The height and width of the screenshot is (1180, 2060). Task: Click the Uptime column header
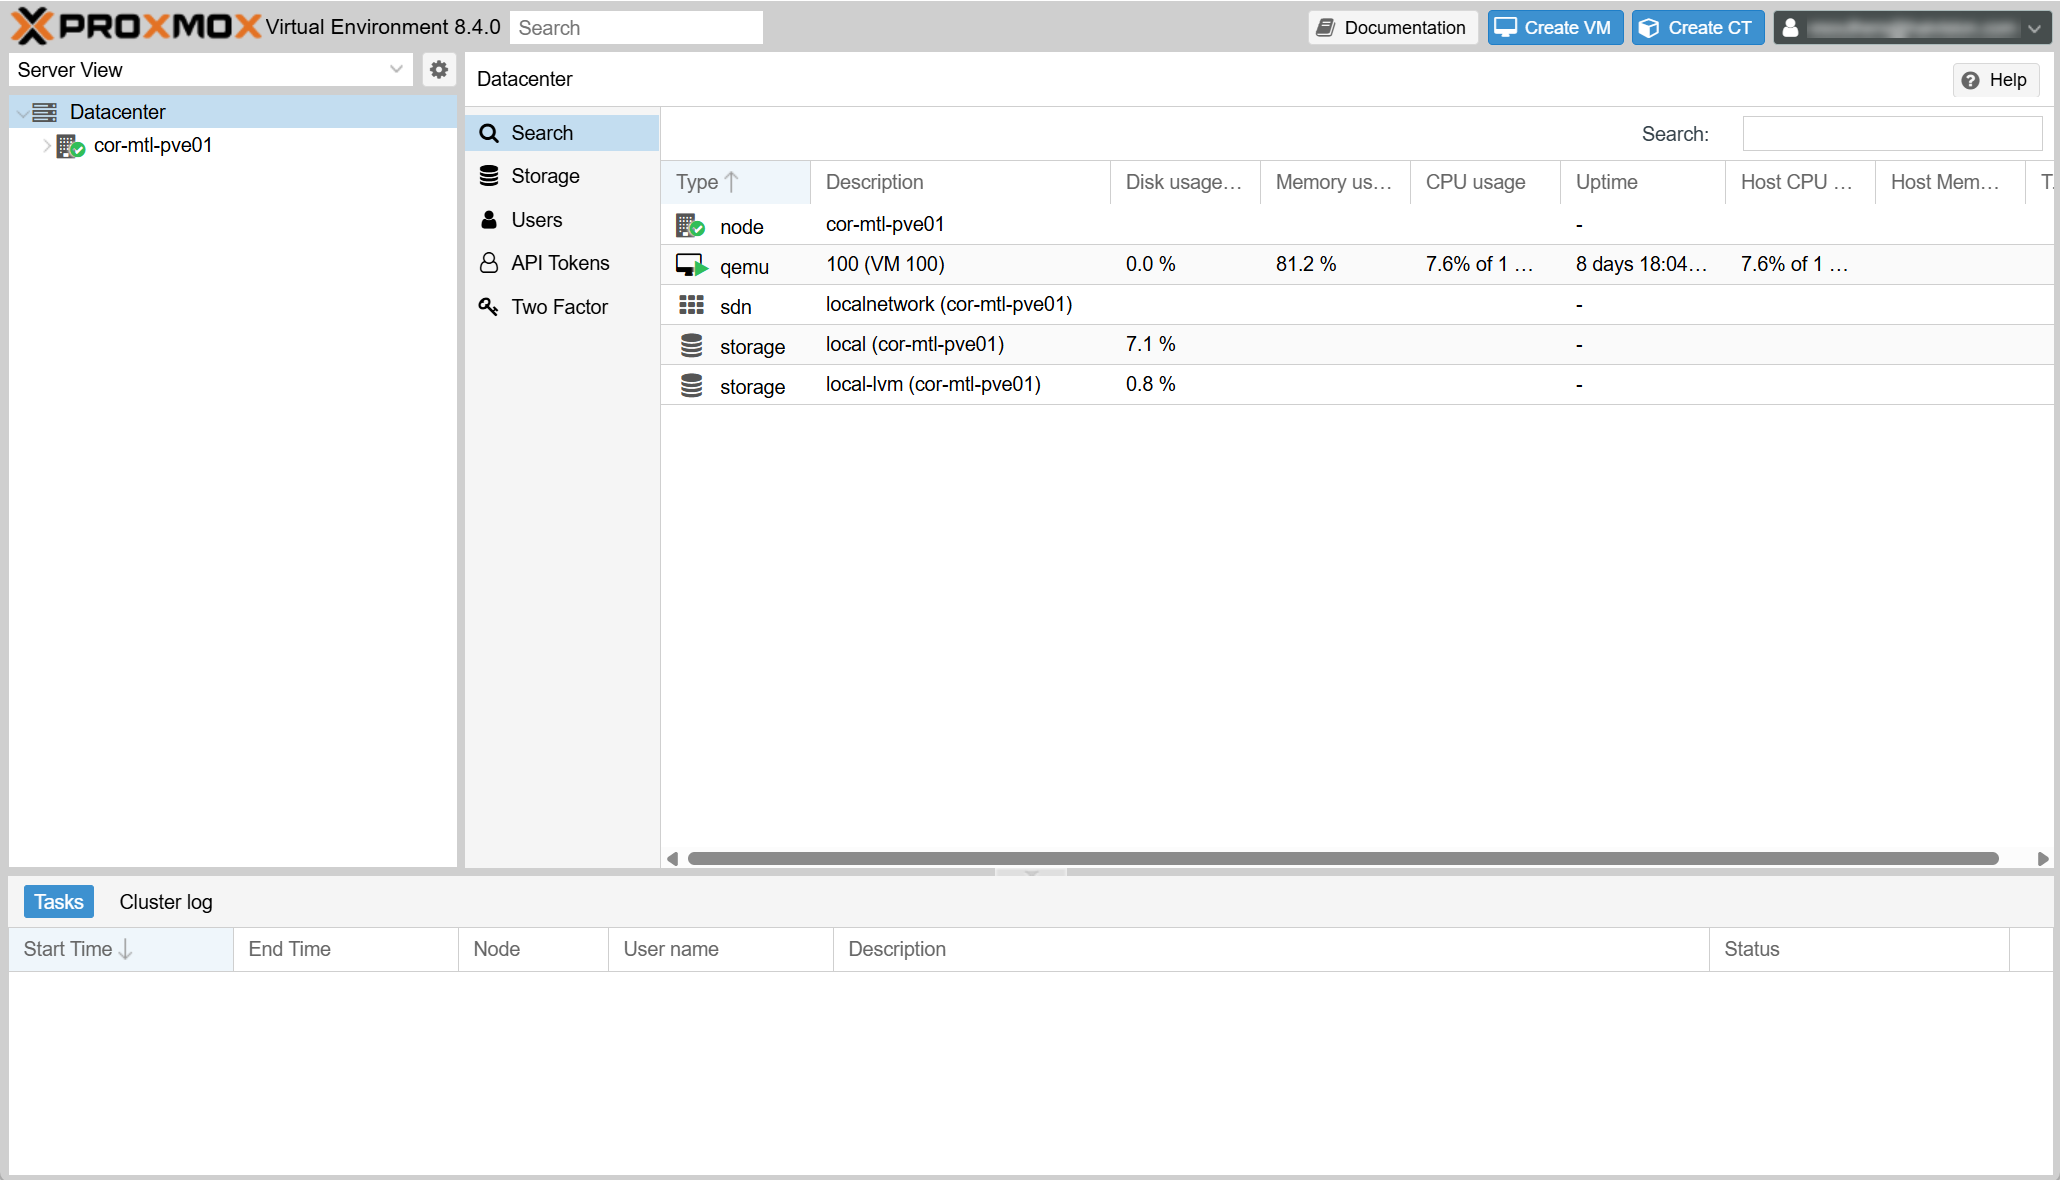pos(1643,182)
